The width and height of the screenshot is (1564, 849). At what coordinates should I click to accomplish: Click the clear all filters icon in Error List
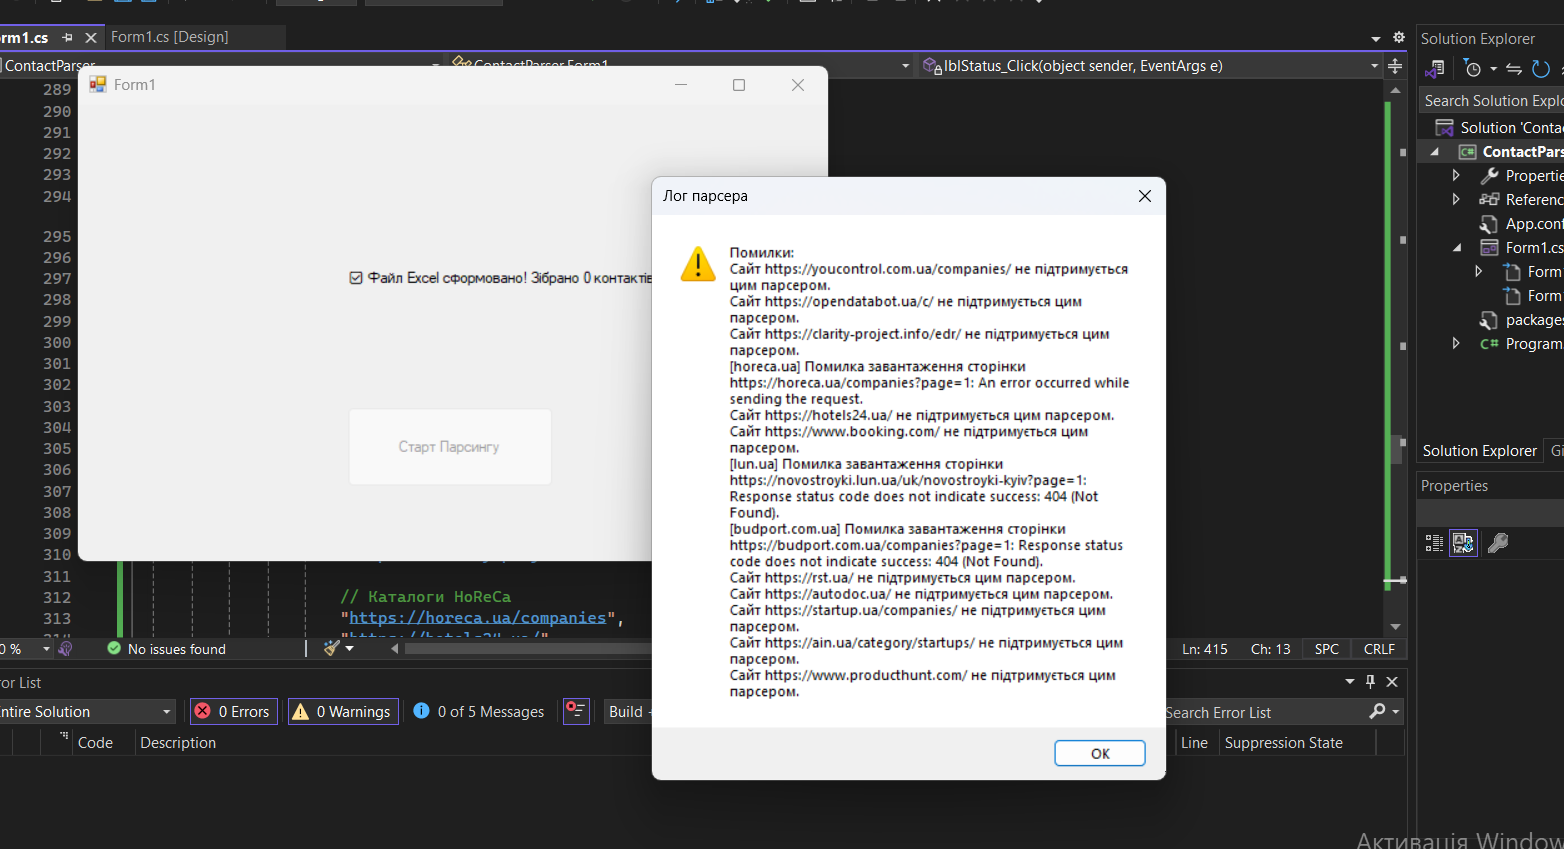pyautogui.click(x=576, y=711)
